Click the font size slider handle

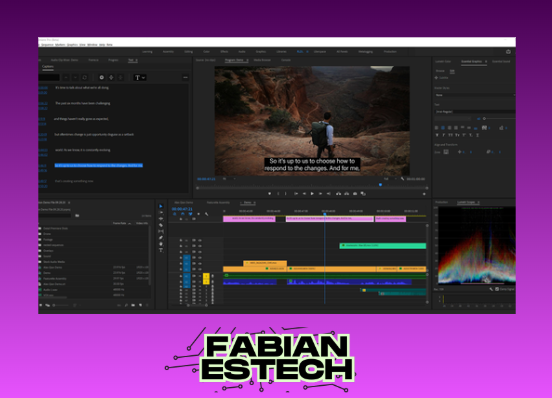[484, 119]
